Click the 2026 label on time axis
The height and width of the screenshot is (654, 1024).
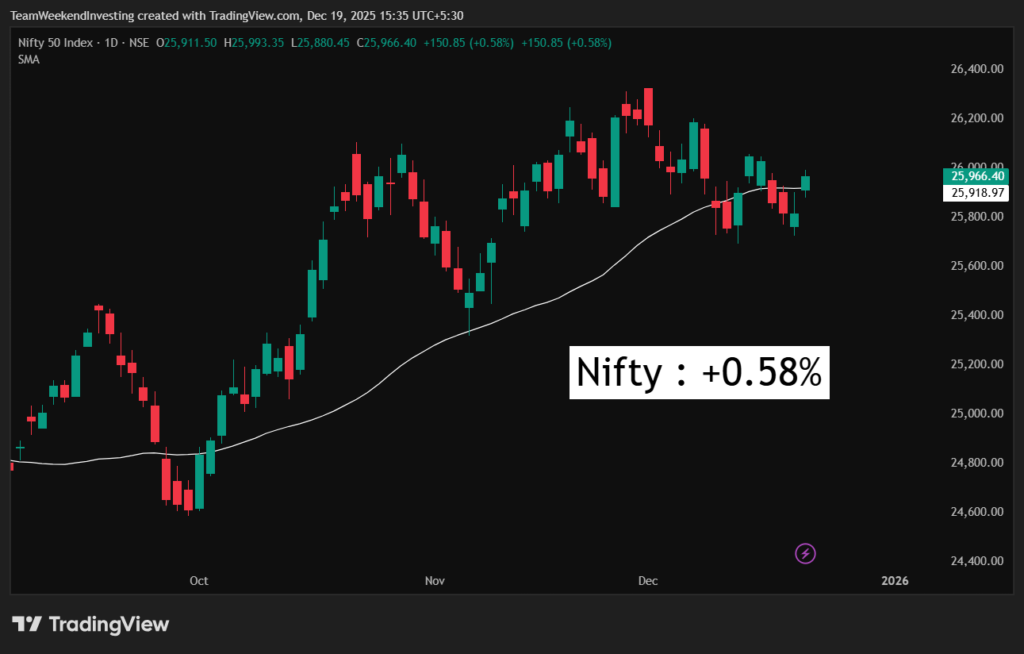[894, 580]
